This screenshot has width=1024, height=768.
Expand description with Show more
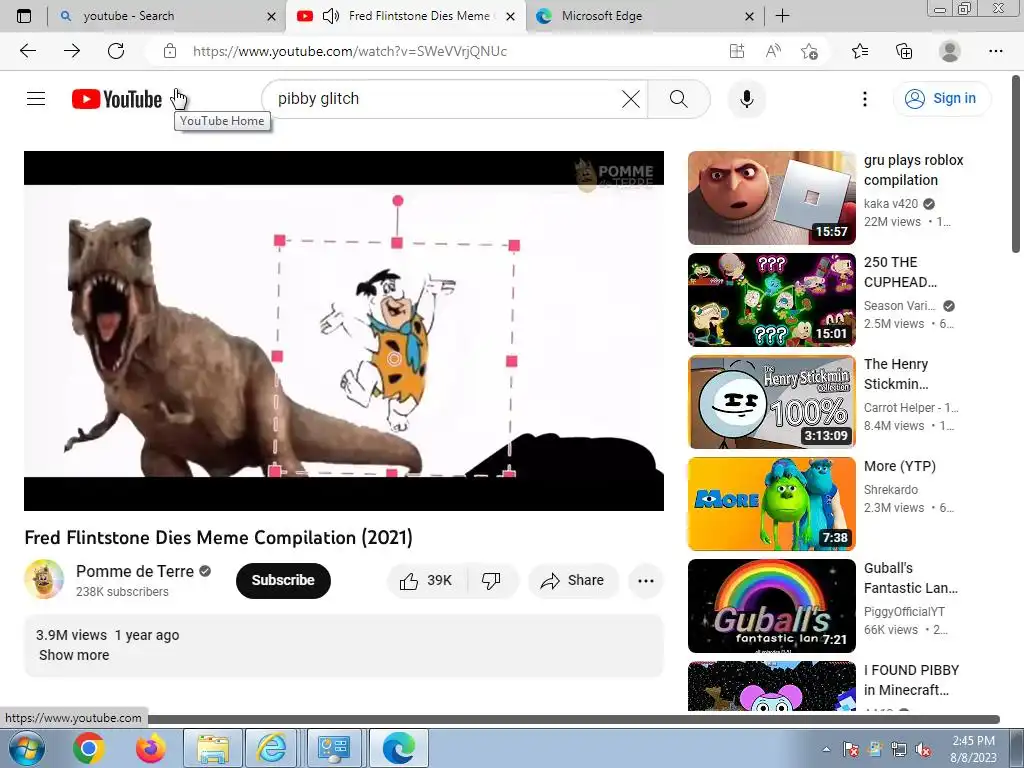(x=74, y=655)
